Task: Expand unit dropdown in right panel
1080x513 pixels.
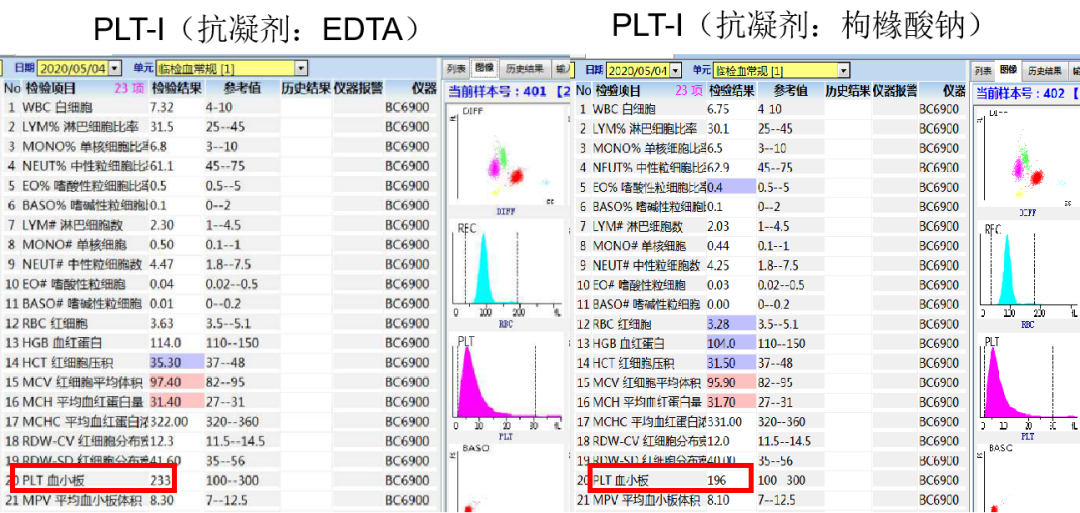Action: click(x=843, y=70)
